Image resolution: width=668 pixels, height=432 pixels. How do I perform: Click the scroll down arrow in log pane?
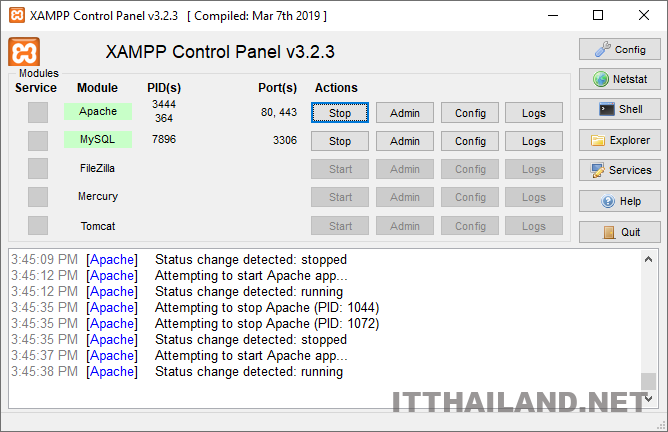[x=648, y=399]
